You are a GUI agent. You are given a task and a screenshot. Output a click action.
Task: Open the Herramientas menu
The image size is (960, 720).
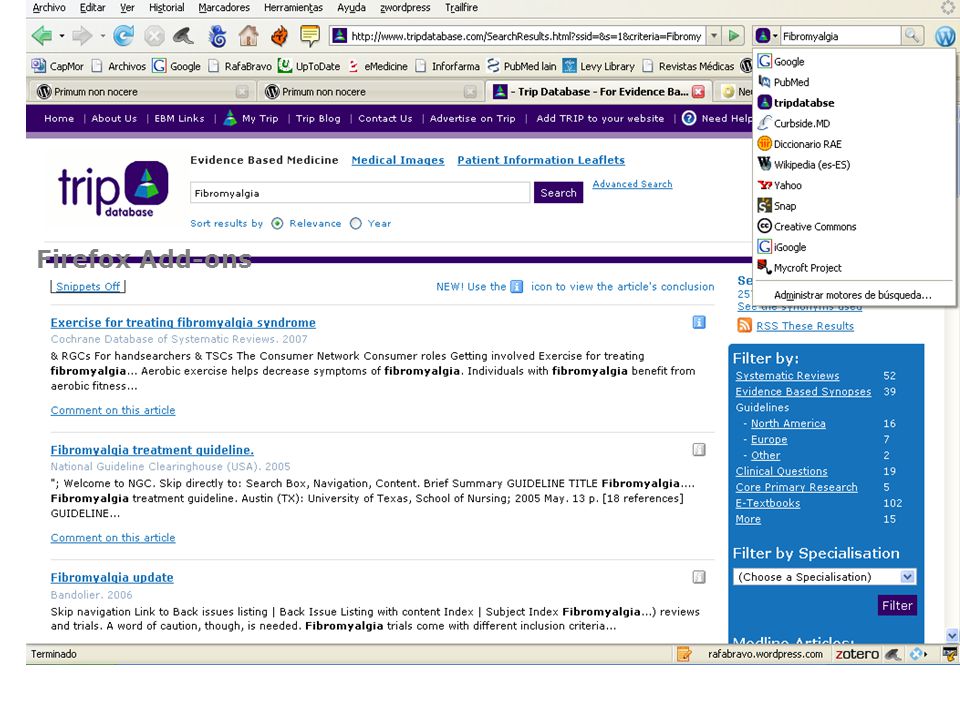293,7
